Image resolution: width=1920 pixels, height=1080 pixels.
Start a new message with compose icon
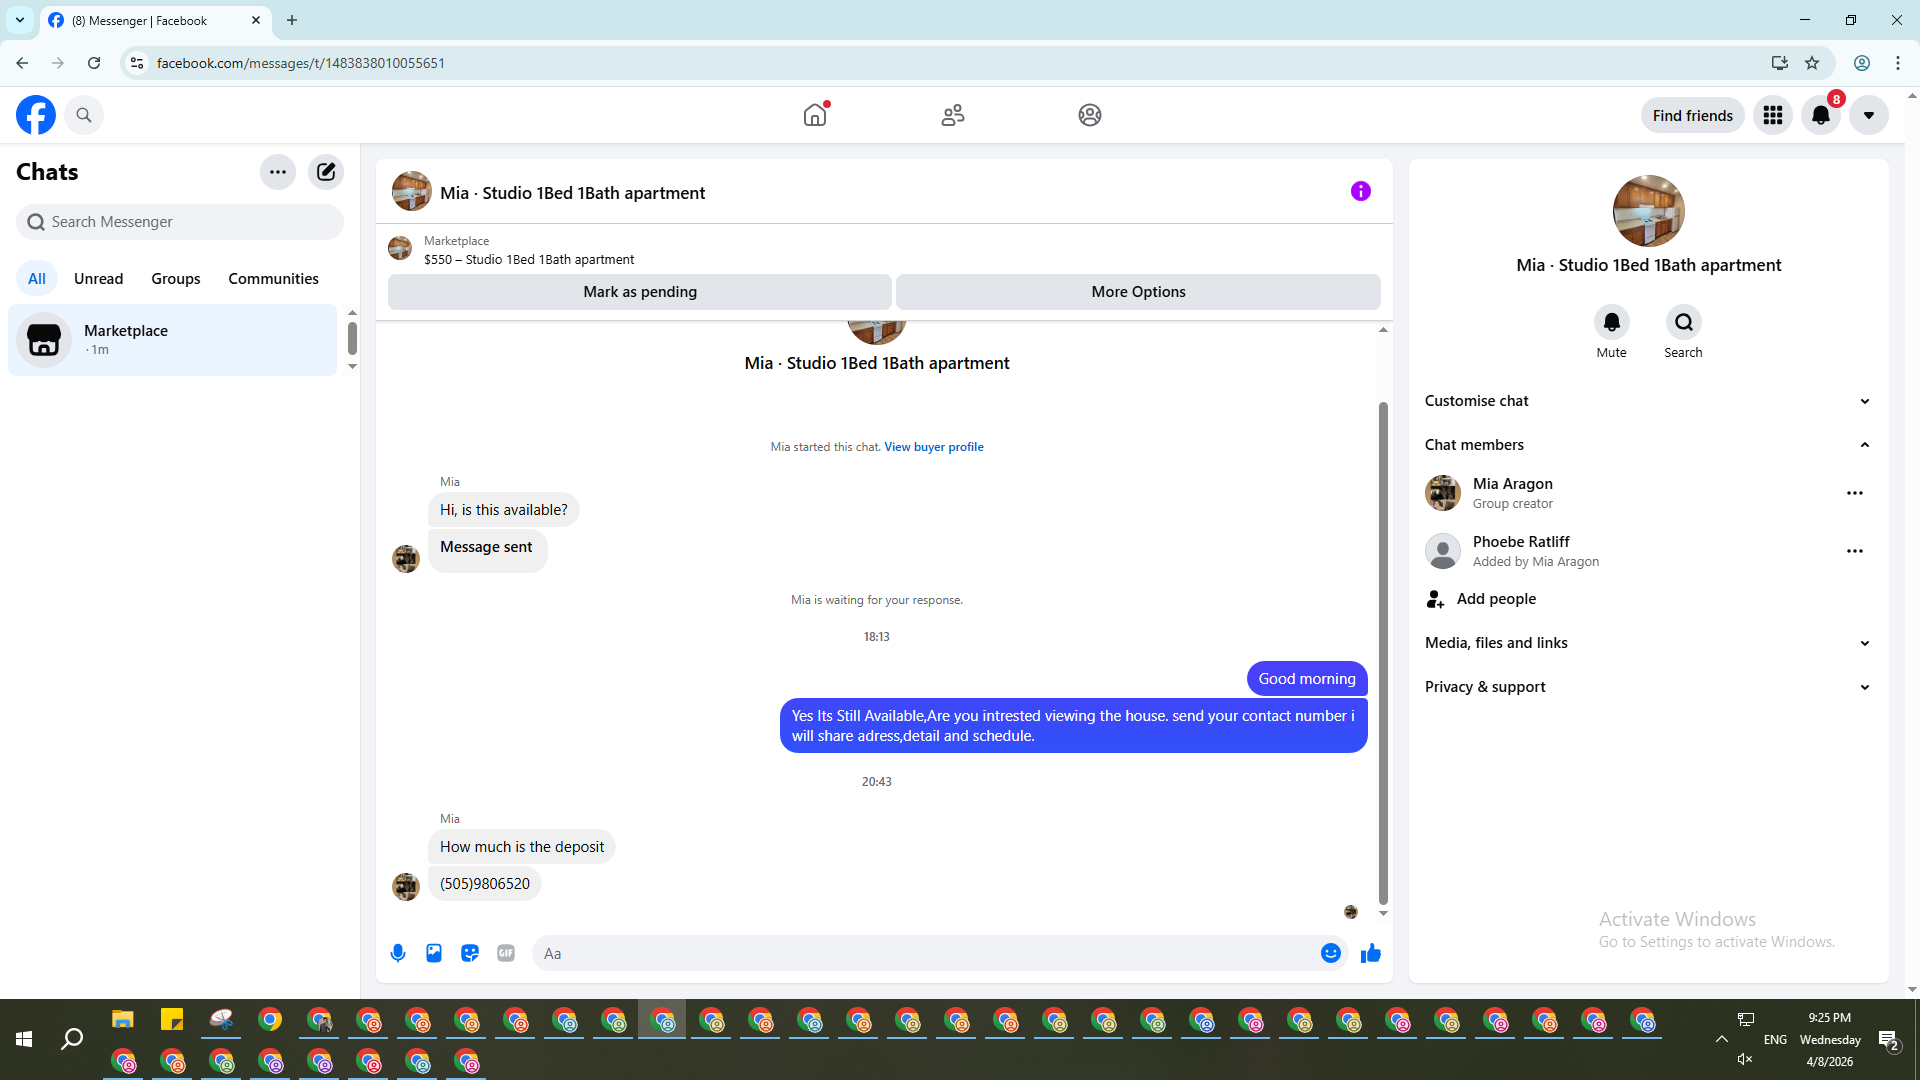coord(326,172)
